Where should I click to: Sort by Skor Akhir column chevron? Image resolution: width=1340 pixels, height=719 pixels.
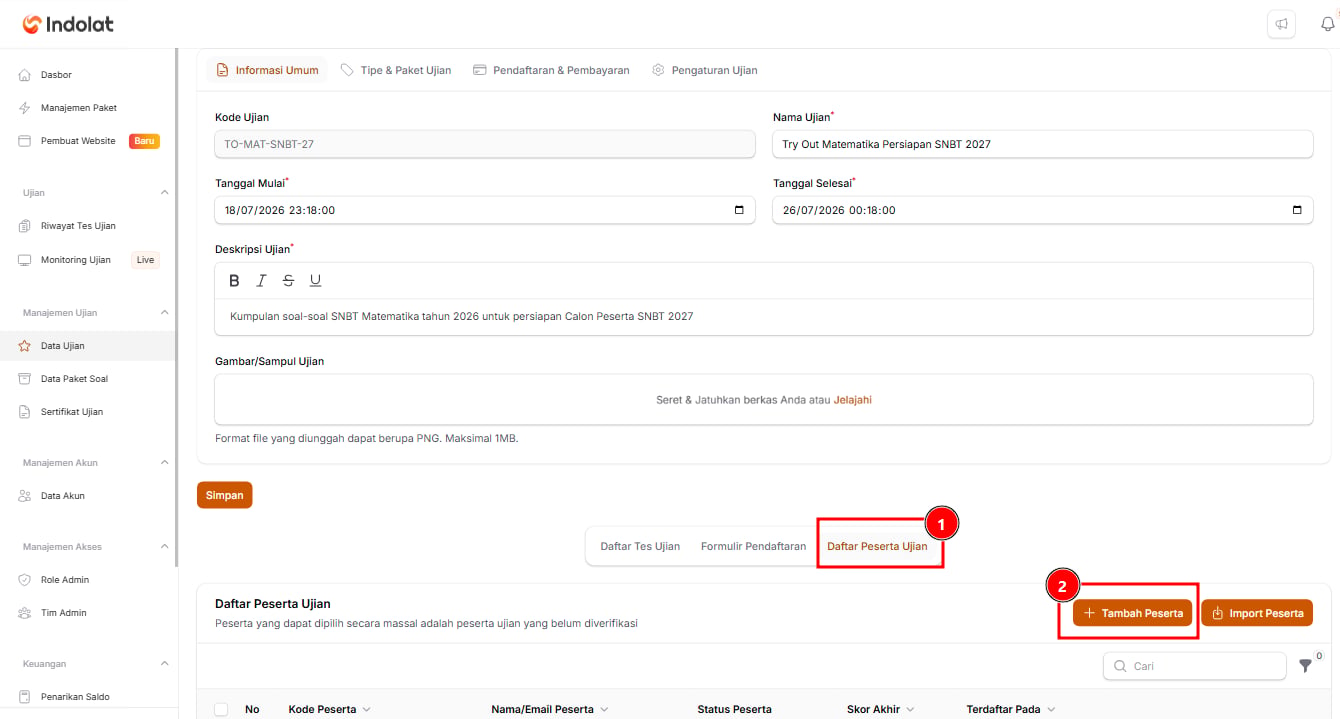click(x=909, y=710)
